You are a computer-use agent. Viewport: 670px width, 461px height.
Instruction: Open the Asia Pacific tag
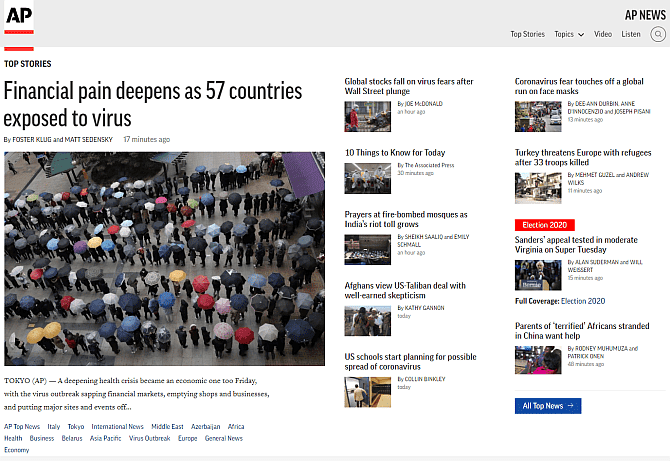click(106, 438)
